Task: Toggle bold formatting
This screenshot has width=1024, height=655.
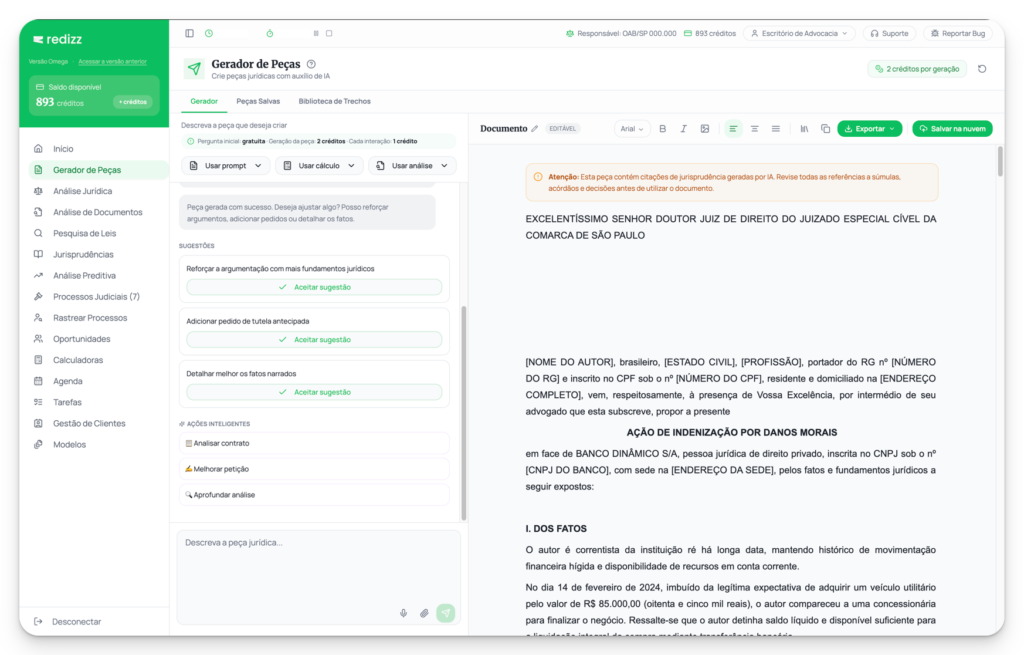Action: 662,129
